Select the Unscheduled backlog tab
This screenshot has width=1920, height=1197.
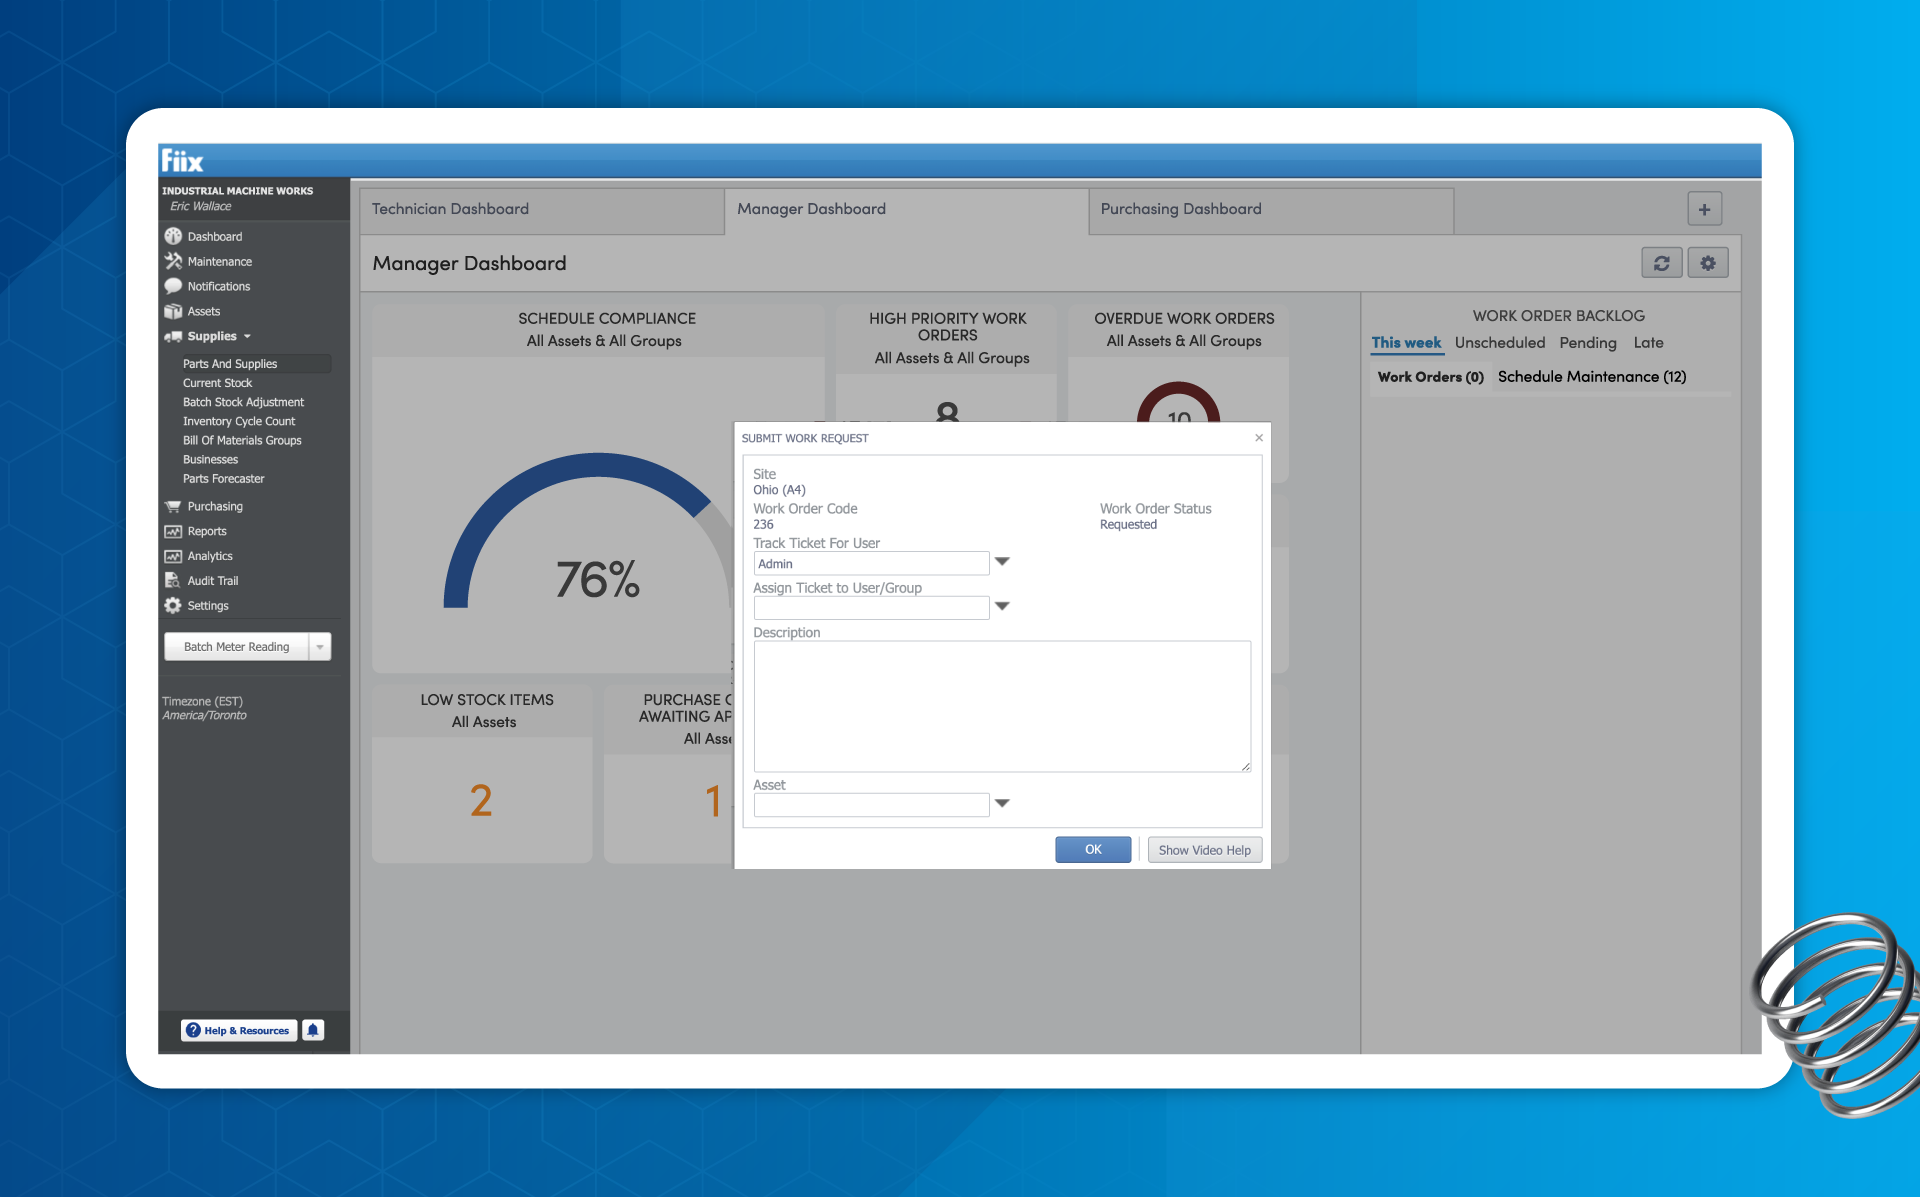[x=1499, y=343]
